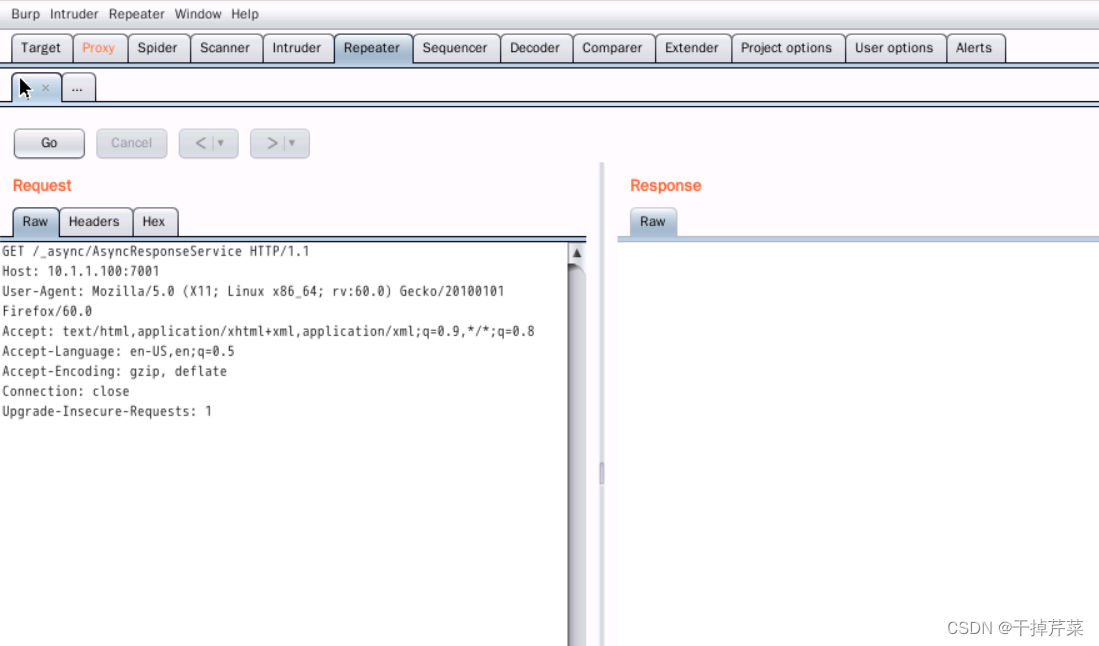Screen dimensions: 1099x646
Task: Open the Intruder menu in menu bar
Action: [74, 14]
